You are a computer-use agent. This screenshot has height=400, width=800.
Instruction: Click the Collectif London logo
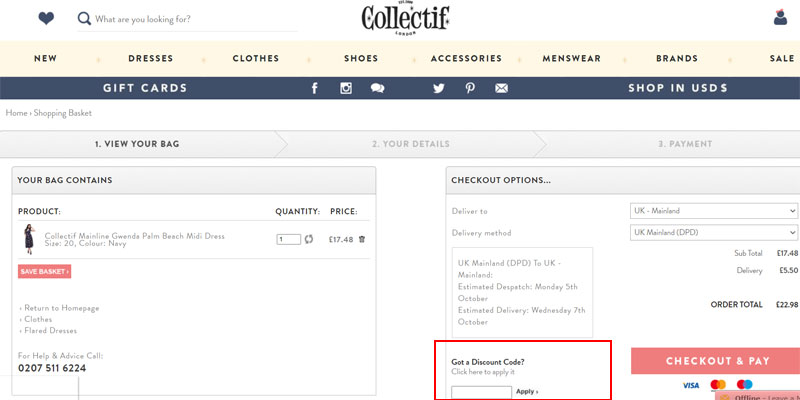406,19
